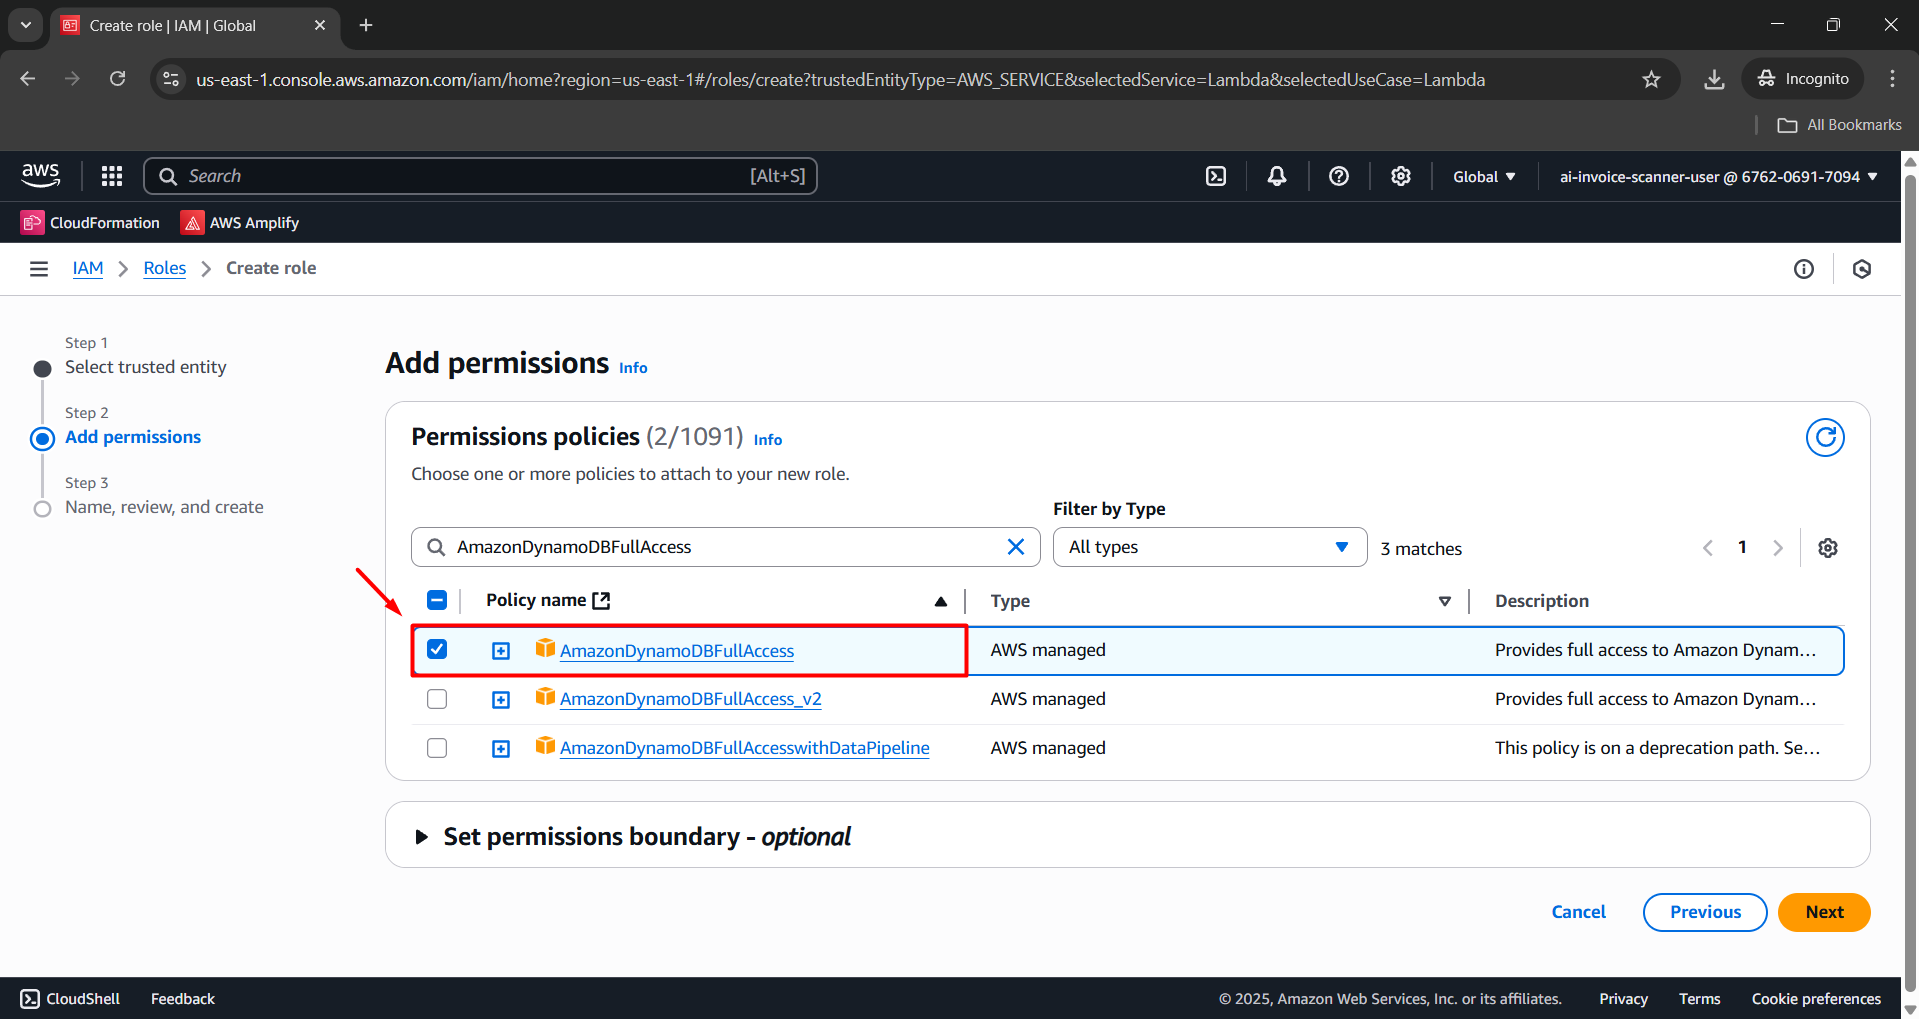1919x1019 pixels.
Task: Uncheck the AmazonDynamoDBFullAccess policy
Action: pyautogui.click(x=437, y=649)
